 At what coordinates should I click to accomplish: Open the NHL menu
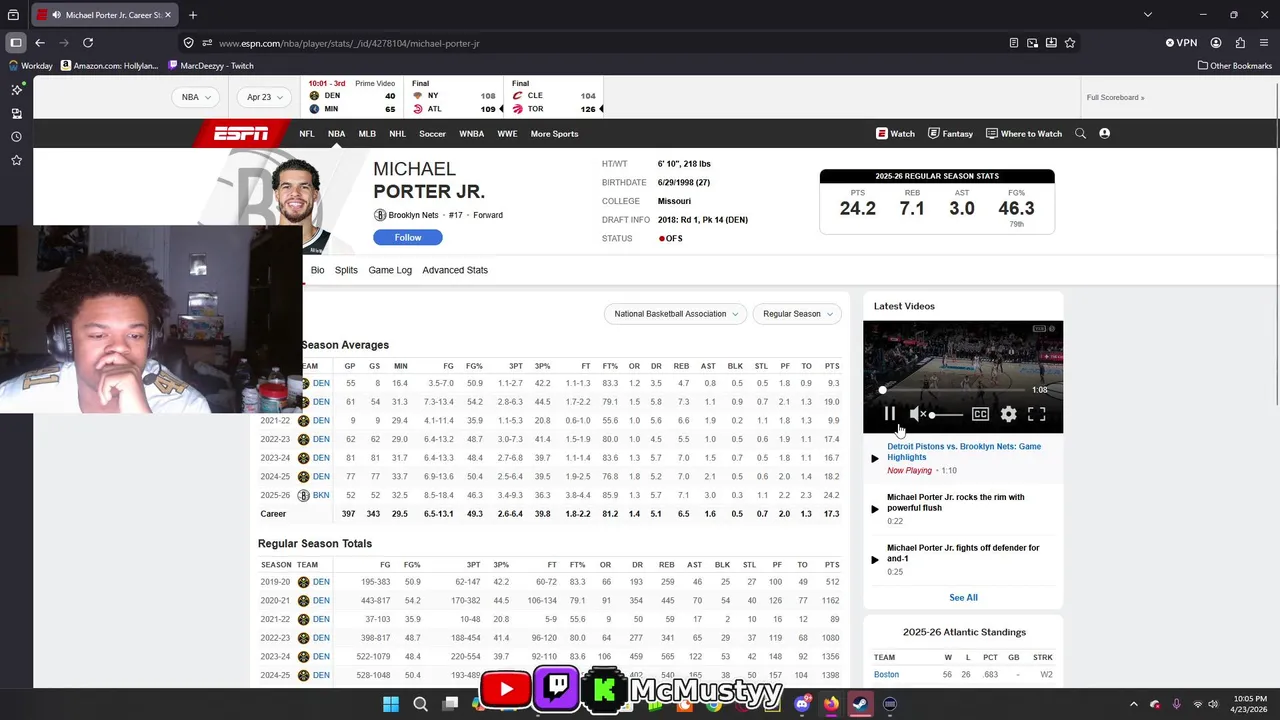pyautogui.click(x=397, y=133)
